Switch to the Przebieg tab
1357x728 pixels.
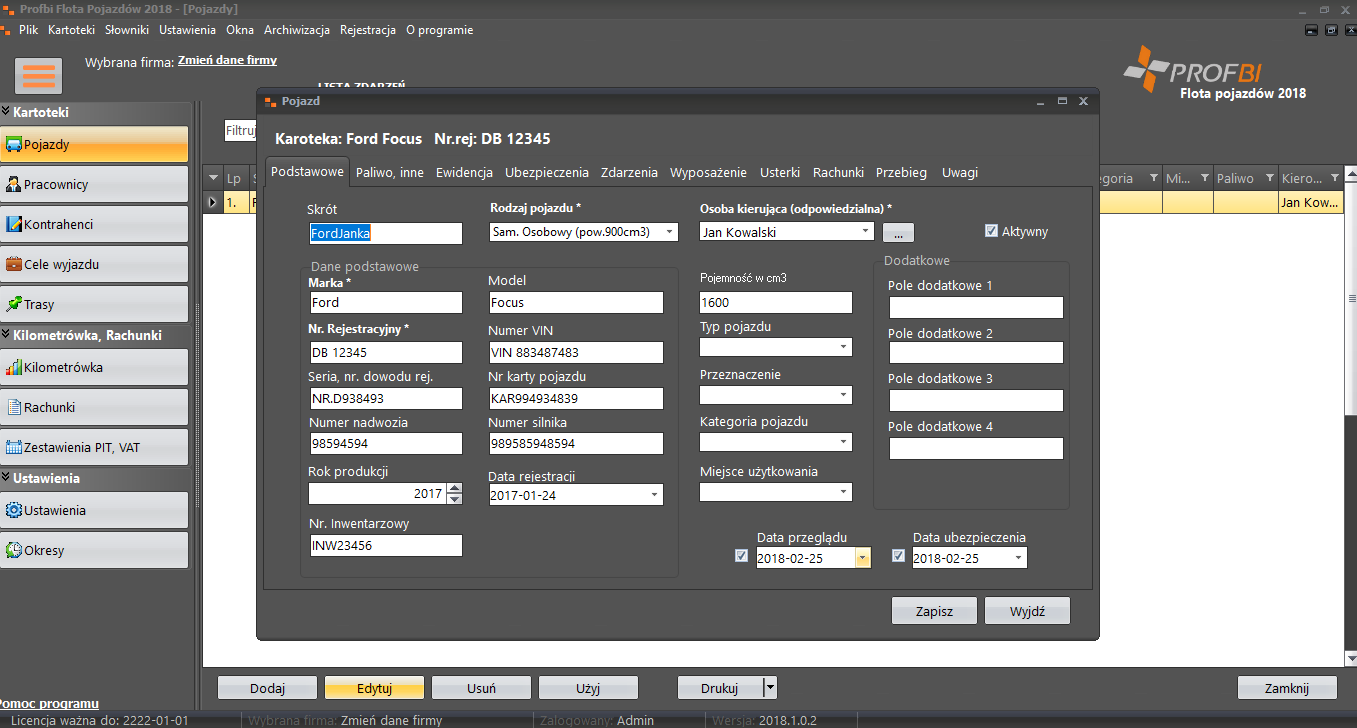tap(901, 172)
